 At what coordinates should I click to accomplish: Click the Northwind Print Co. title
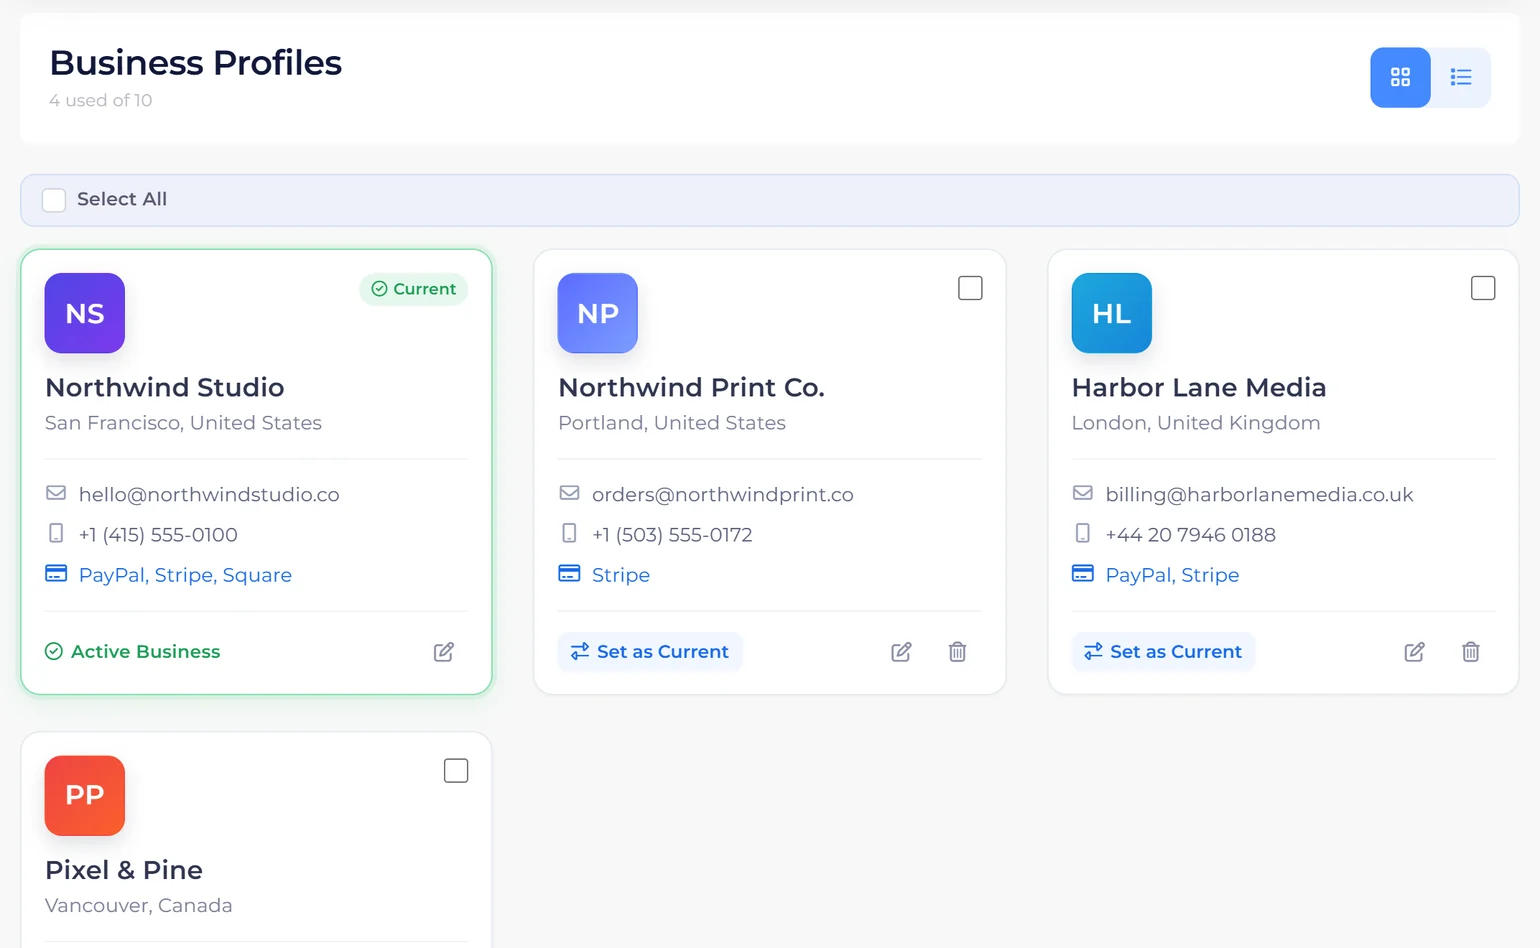click(691, 387)
